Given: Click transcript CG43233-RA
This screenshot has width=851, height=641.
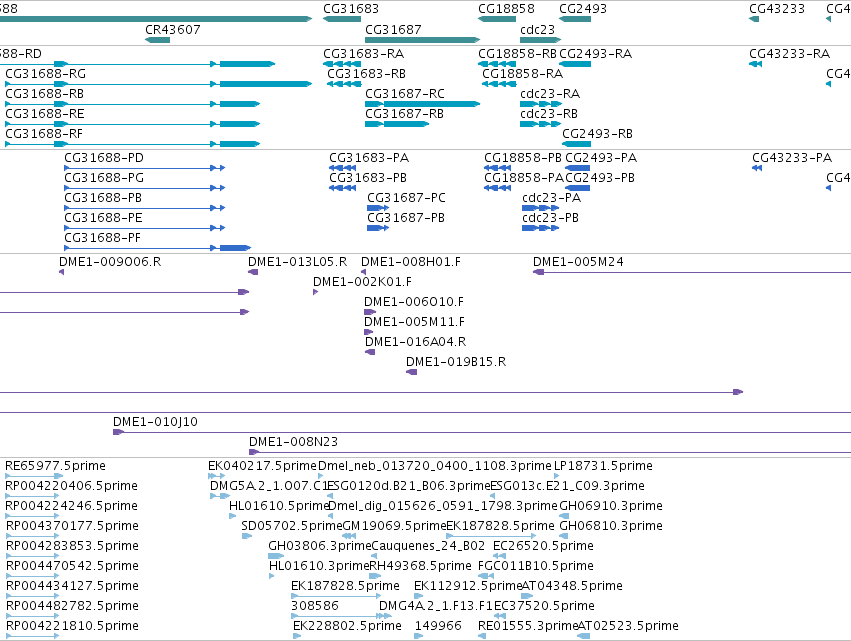Looking at the screenshot, I should pos(790,54).
